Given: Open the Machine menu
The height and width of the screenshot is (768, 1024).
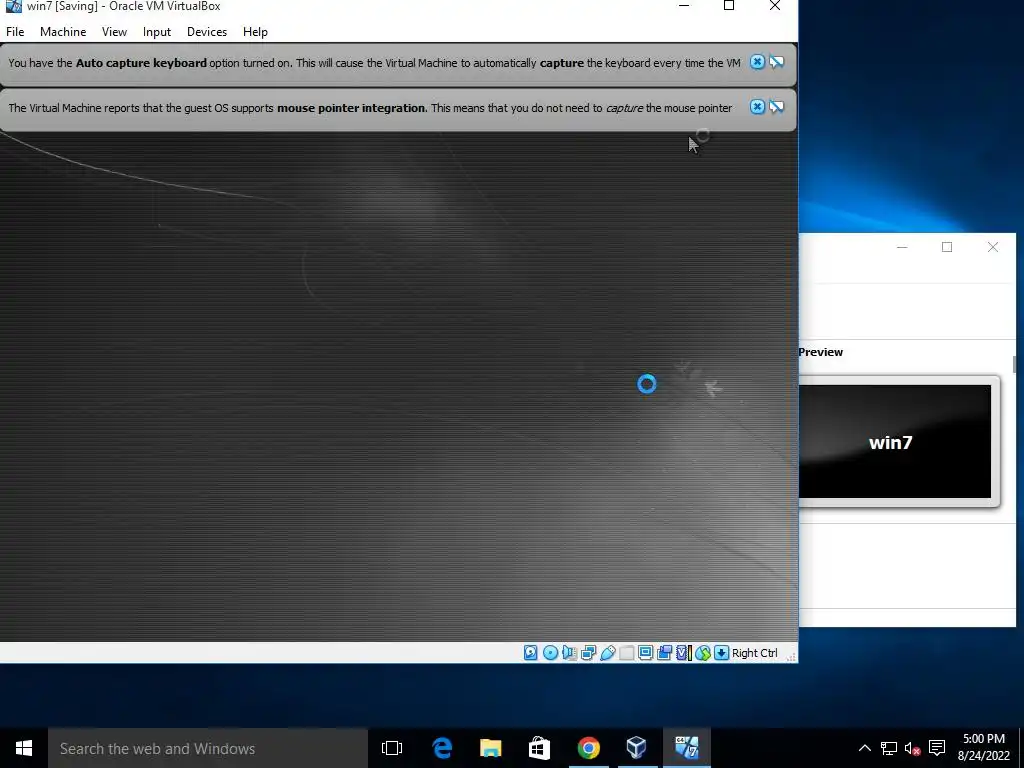Looking at the screenshot, I should (x=63, y=31).
